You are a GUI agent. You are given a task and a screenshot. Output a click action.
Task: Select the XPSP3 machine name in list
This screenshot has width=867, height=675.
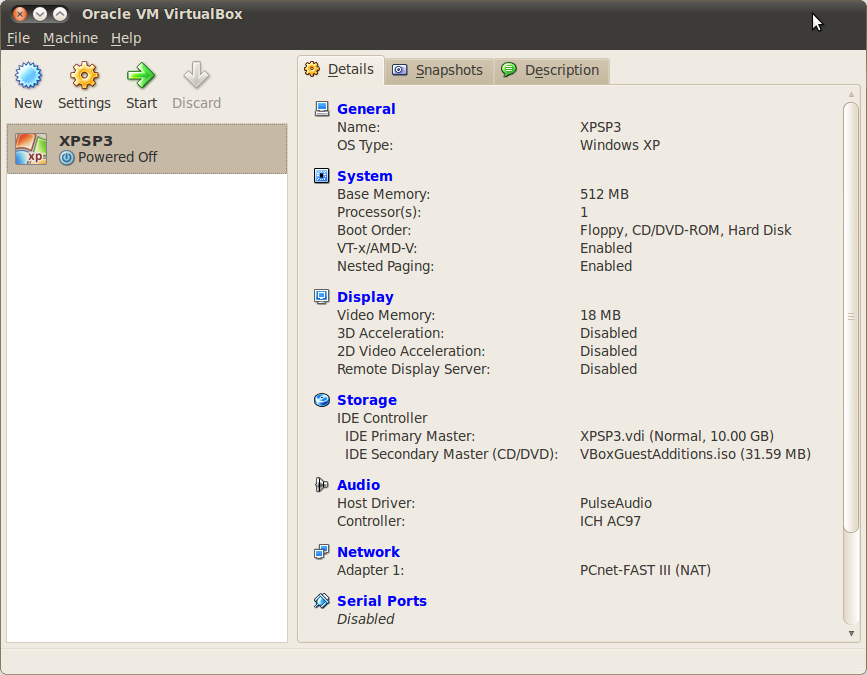(86, 141)
